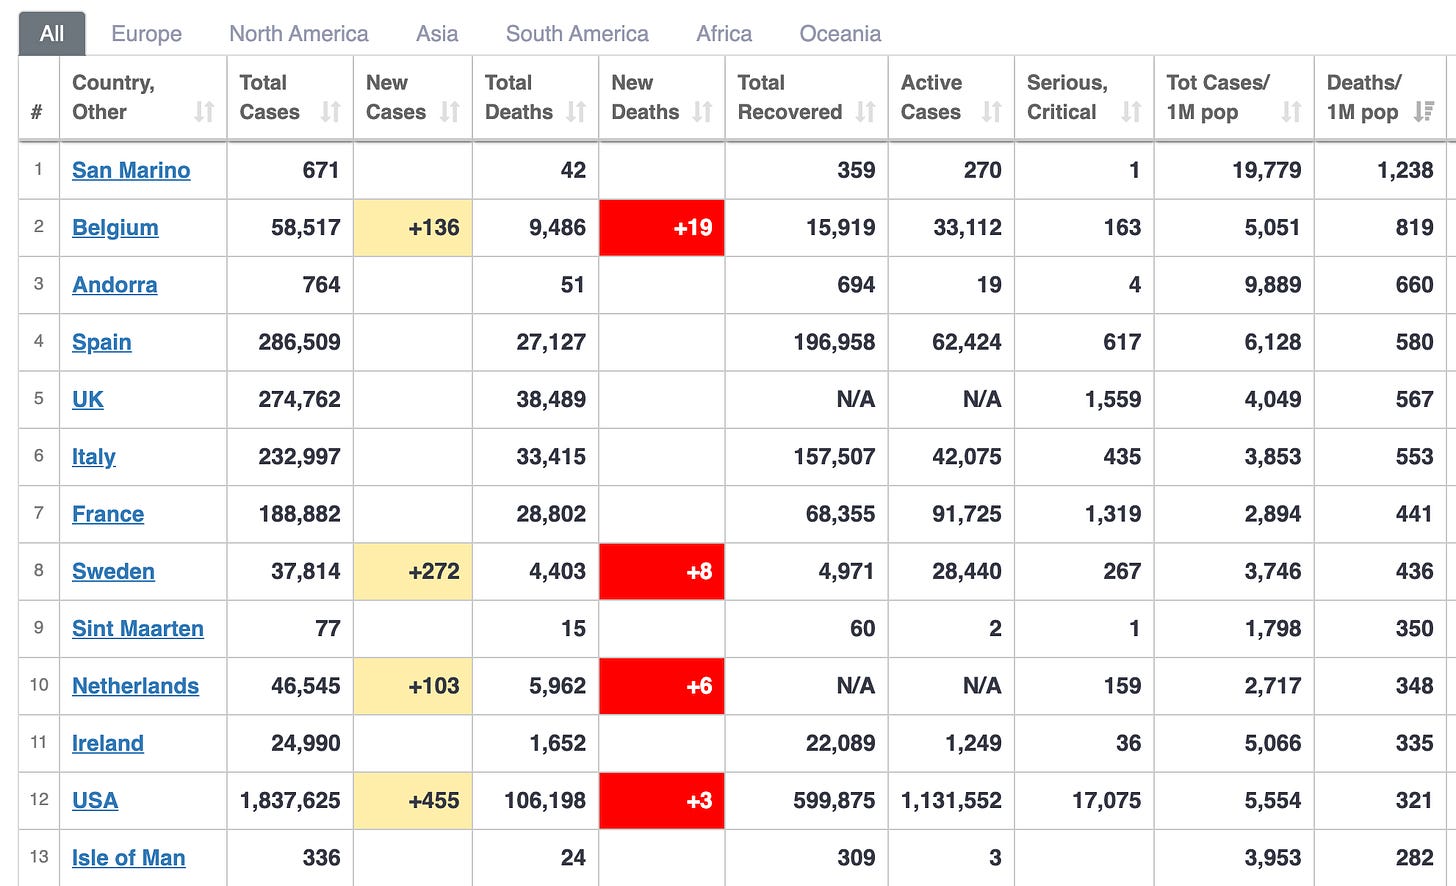The height and width of the screenshot is (886, 1456).
Task: Follow the Andorra link
Action: (114, 285)
